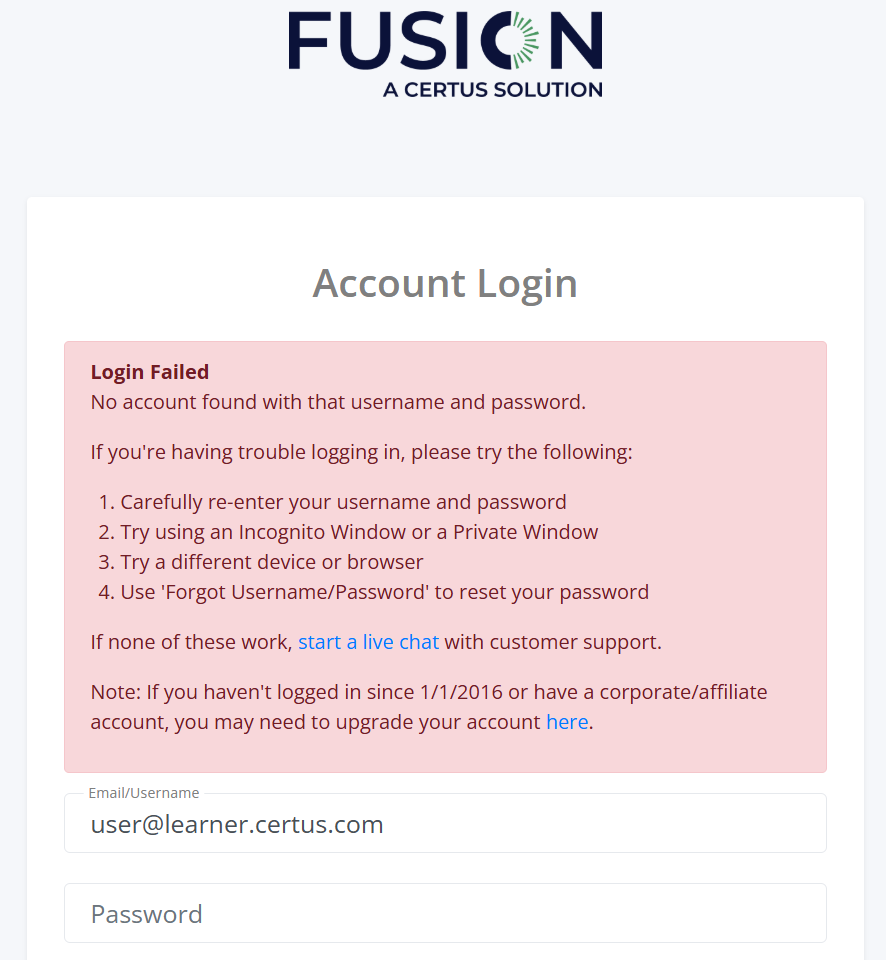Click into the Password field
The width and height of the screenshot is (886, 960).
pyautogui.click(x=445, y=913)
